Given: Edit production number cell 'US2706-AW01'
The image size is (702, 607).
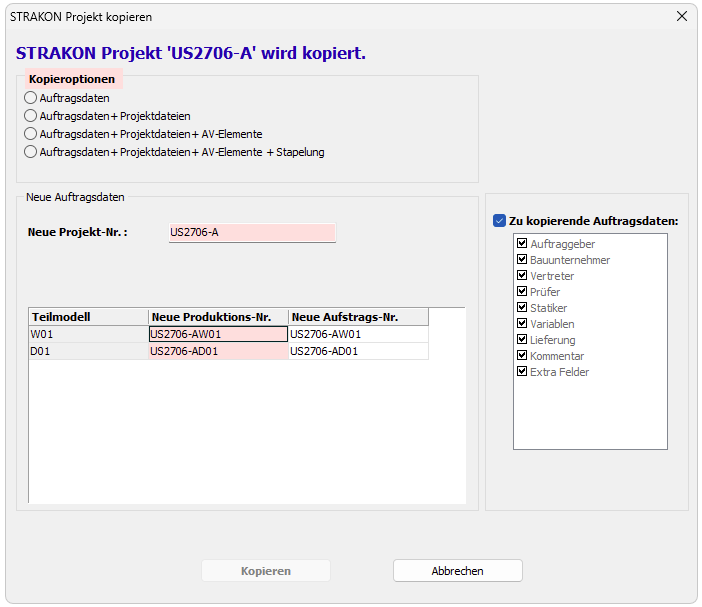Looking at the screenshot, I should 218,334.
